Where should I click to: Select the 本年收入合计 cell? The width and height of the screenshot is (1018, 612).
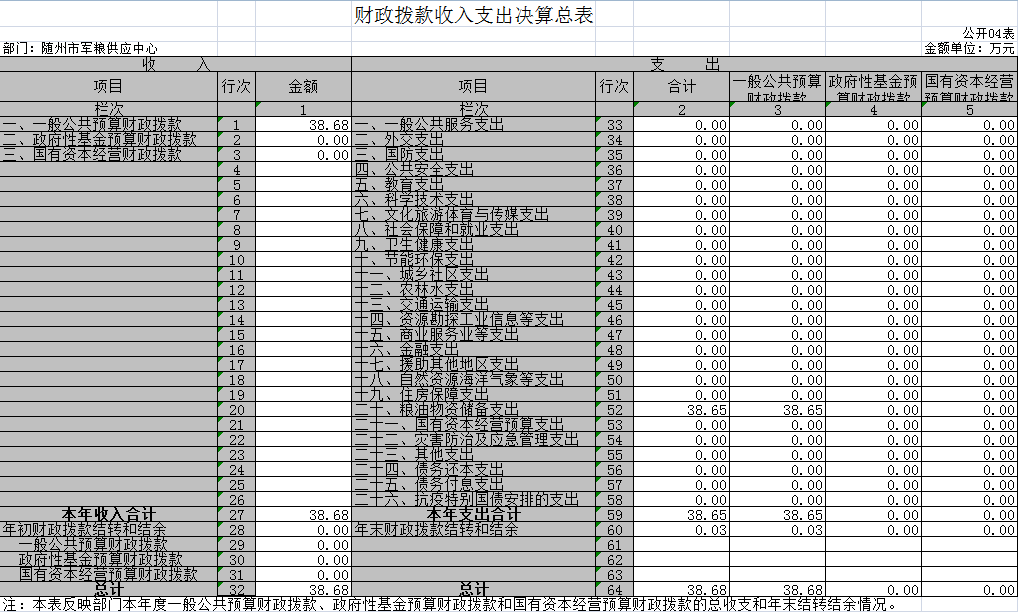pos(108,515)
